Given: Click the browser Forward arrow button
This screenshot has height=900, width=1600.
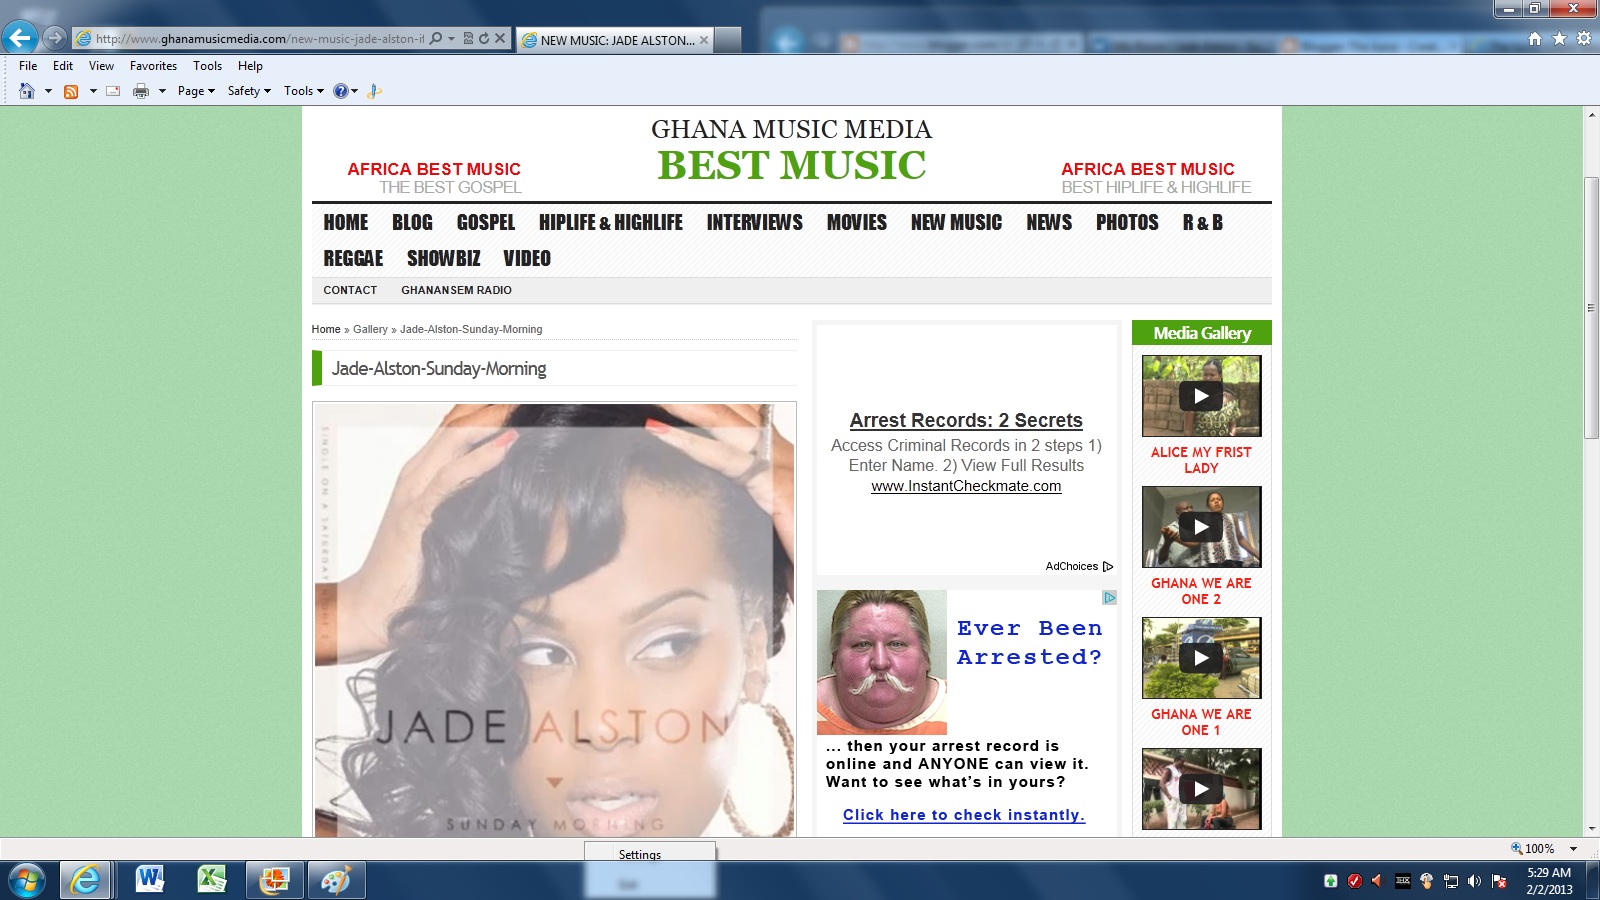Looking at the screenshot, I should point(55,38).
